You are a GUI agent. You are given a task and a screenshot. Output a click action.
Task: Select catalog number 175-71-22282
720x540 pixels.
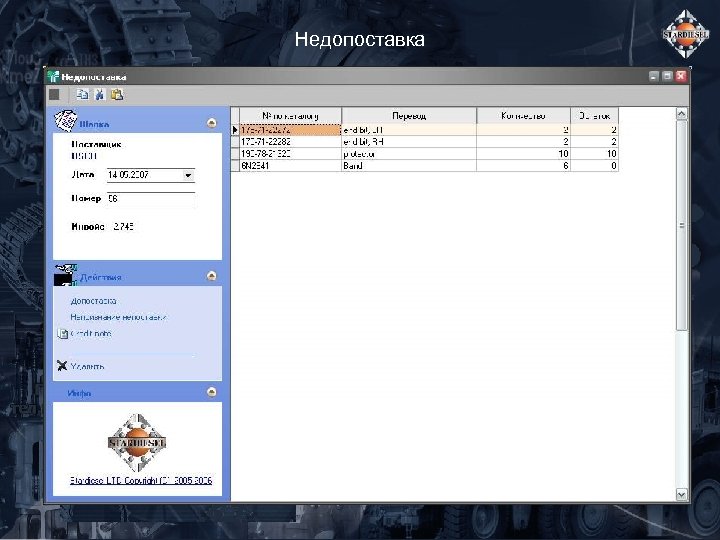(291, 142)
